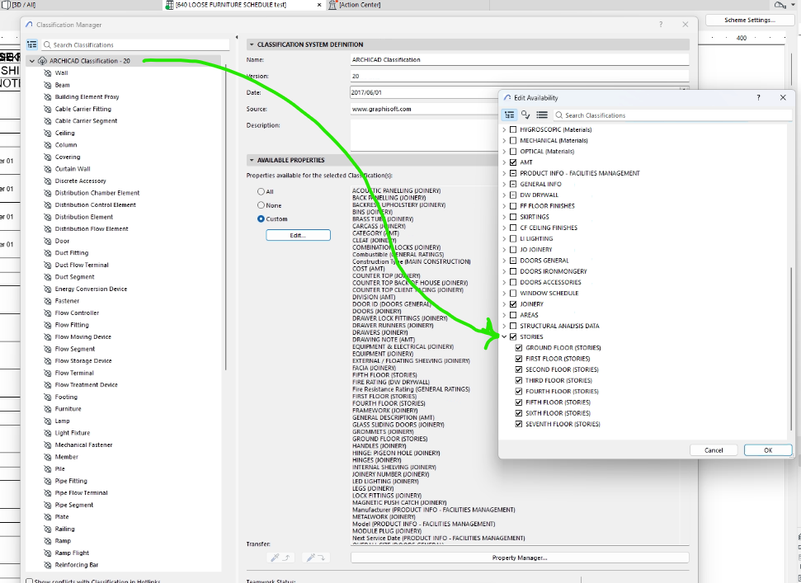Click the pick-up properties eyedropper button
The width and height of the screenshot is (801, 583).
pyautogui.click(x=280, y=558)
